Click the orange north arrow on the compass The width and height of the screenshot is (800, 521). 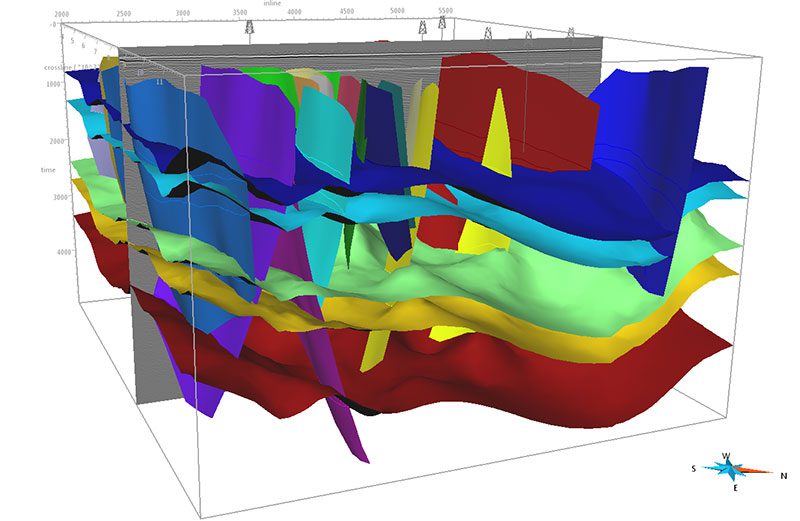756,470
